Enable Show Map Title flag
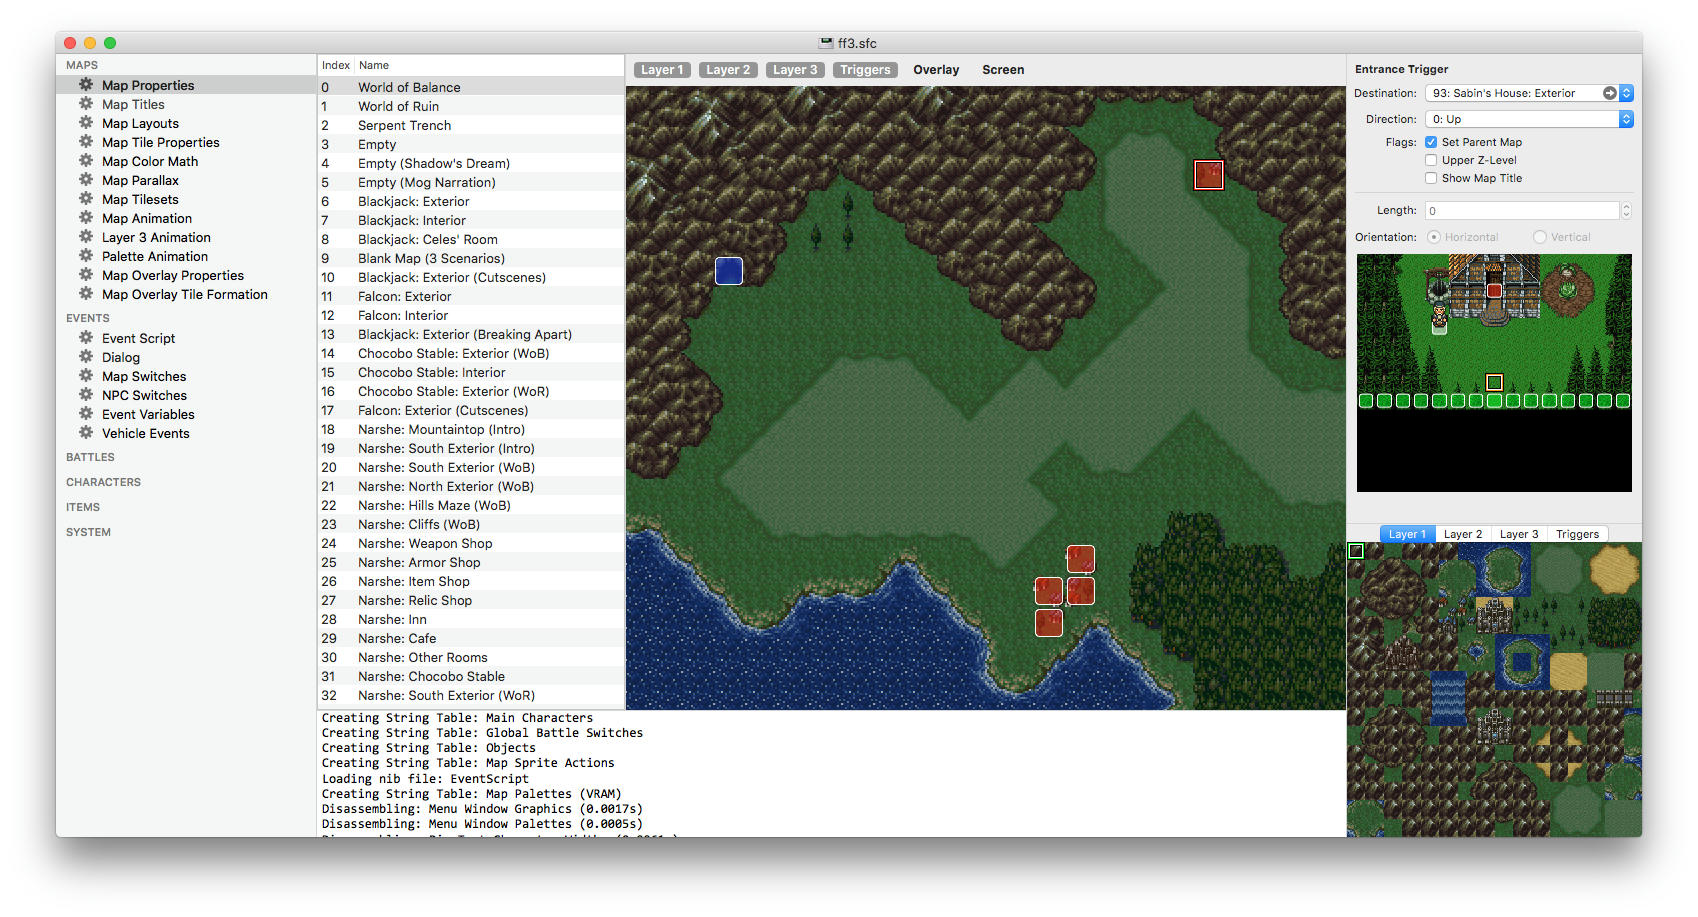This screenshot has width=1698, height=917. 1431,178
